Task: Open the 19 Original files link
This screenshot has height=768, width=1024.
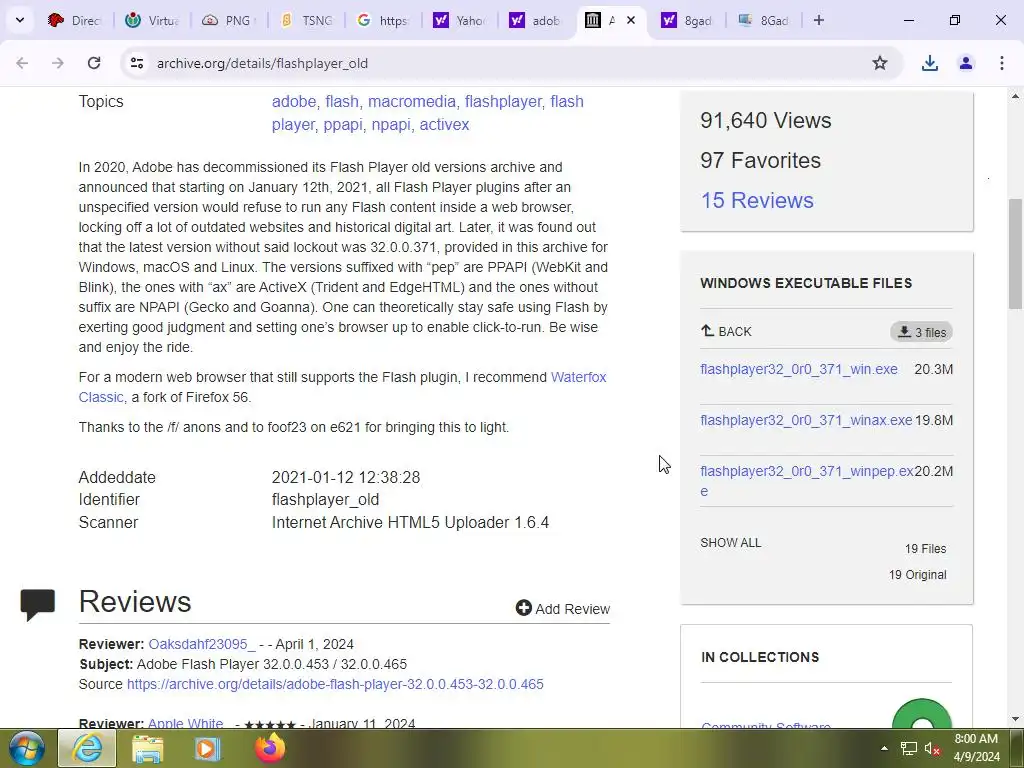Action: tap(918, 575)
